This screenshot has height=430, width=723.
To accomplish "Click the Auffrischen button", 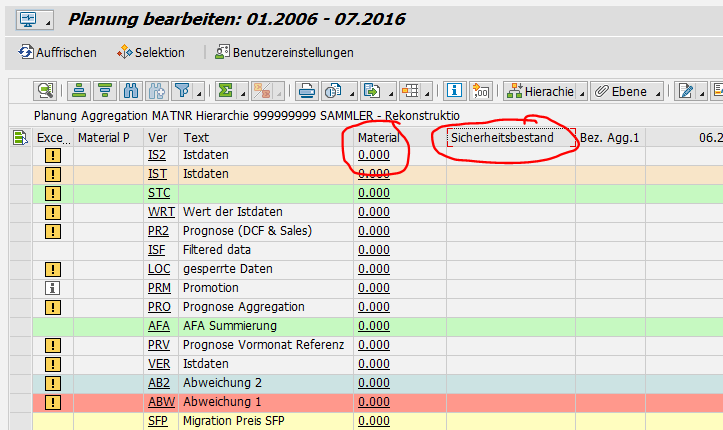I will coord(58,52).
